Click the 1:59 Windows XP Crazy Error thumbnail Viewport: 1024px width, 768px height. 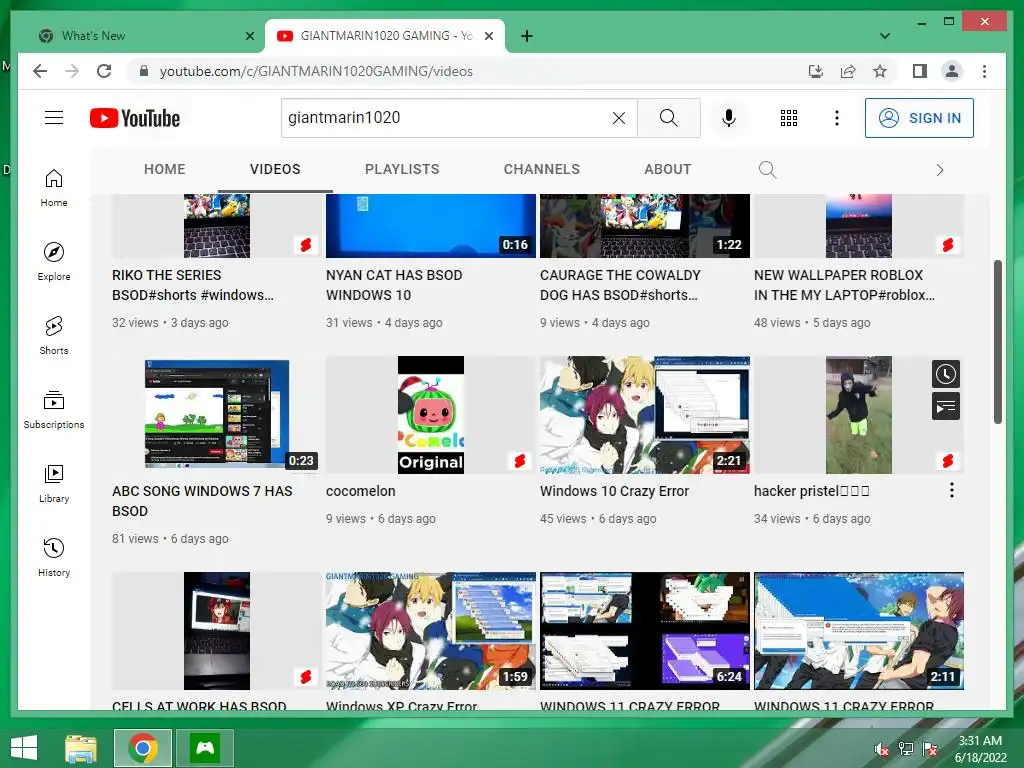click(431, 631)
